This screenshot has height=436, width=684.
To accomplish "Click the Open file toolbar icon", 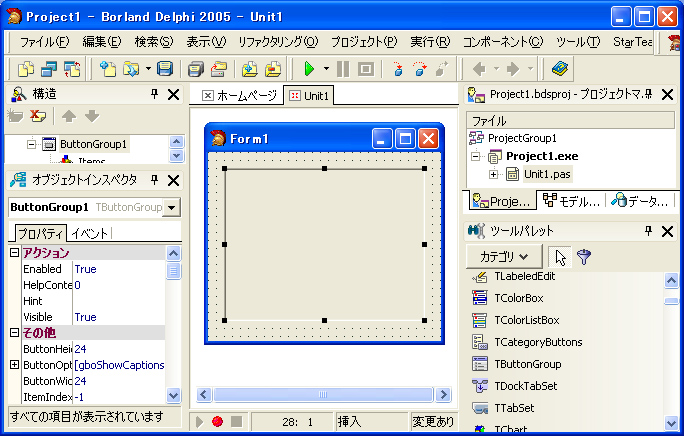I will (x=130, y=69).
